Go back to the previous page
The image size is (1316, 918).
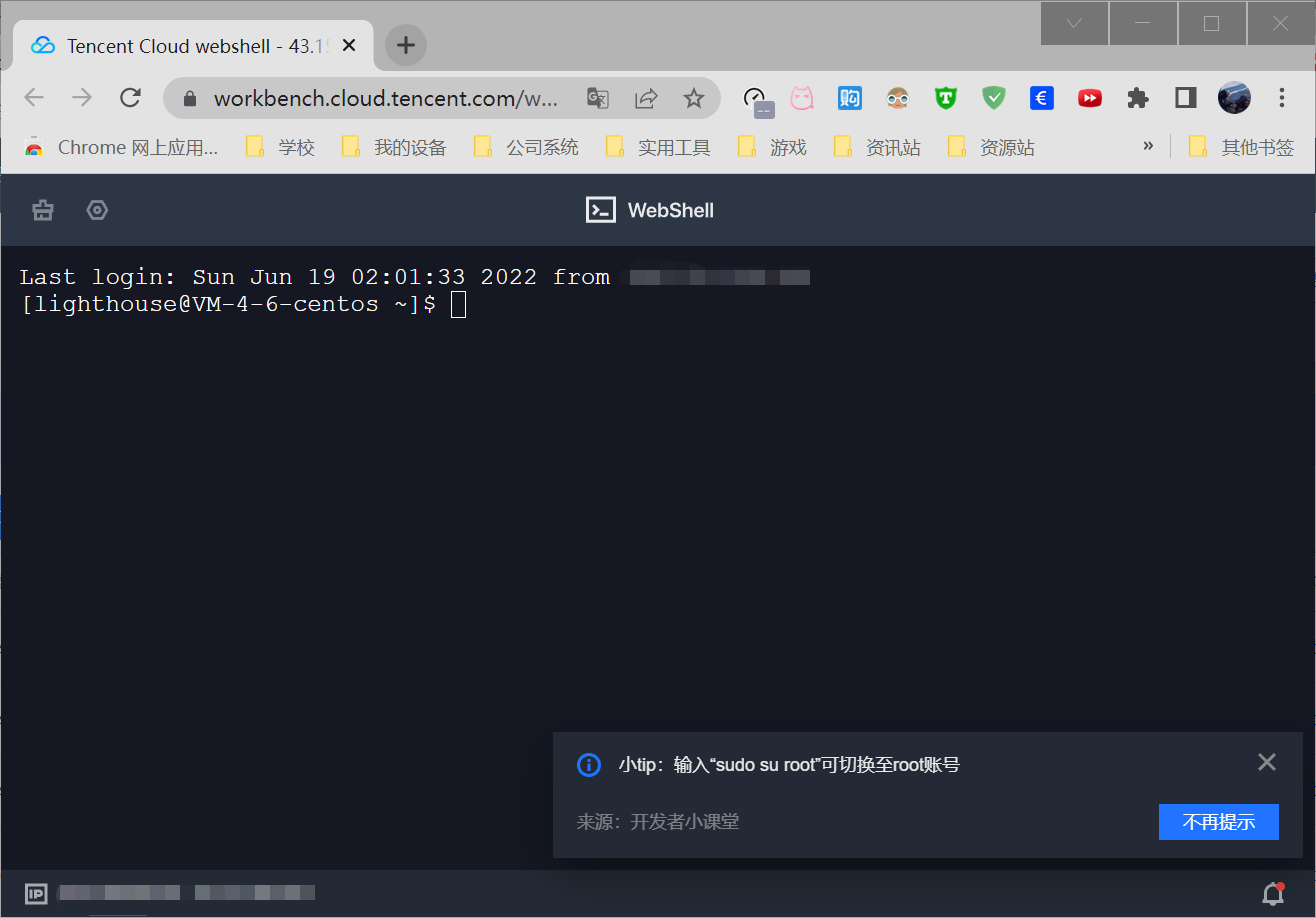pyautogui.click(x=35, y=97)
